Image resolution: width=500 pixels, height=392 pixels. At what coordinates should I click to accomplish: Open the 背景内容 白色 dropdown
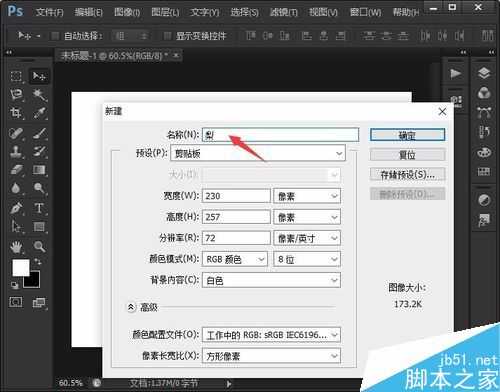271,280
